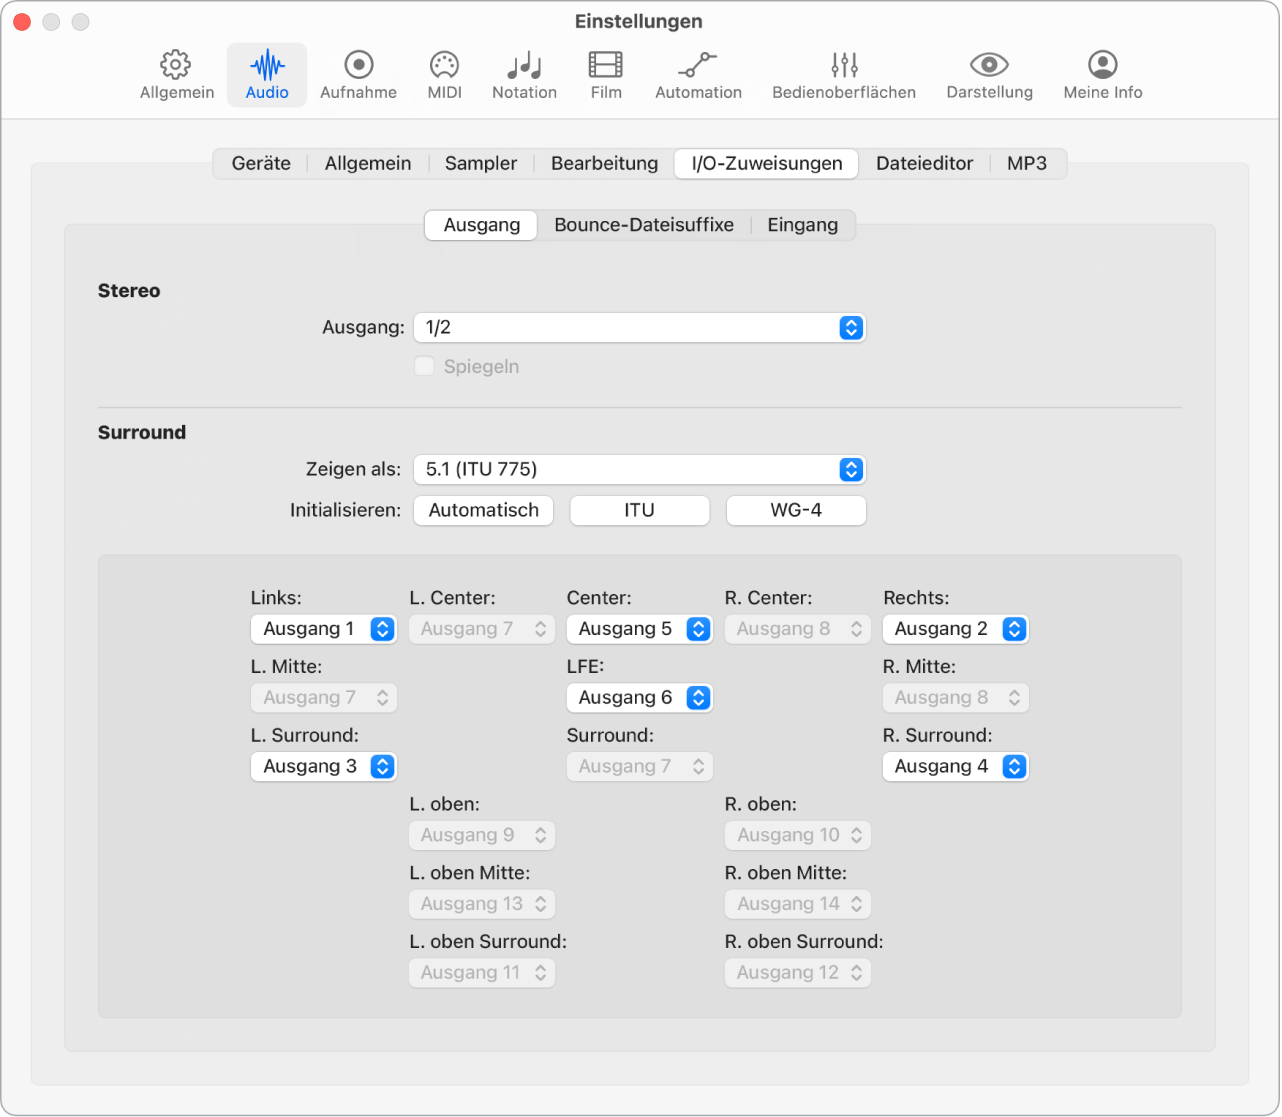
Task: Open the Stereo Ausgang 1/2 dropdown
Action: pos(639,328)
